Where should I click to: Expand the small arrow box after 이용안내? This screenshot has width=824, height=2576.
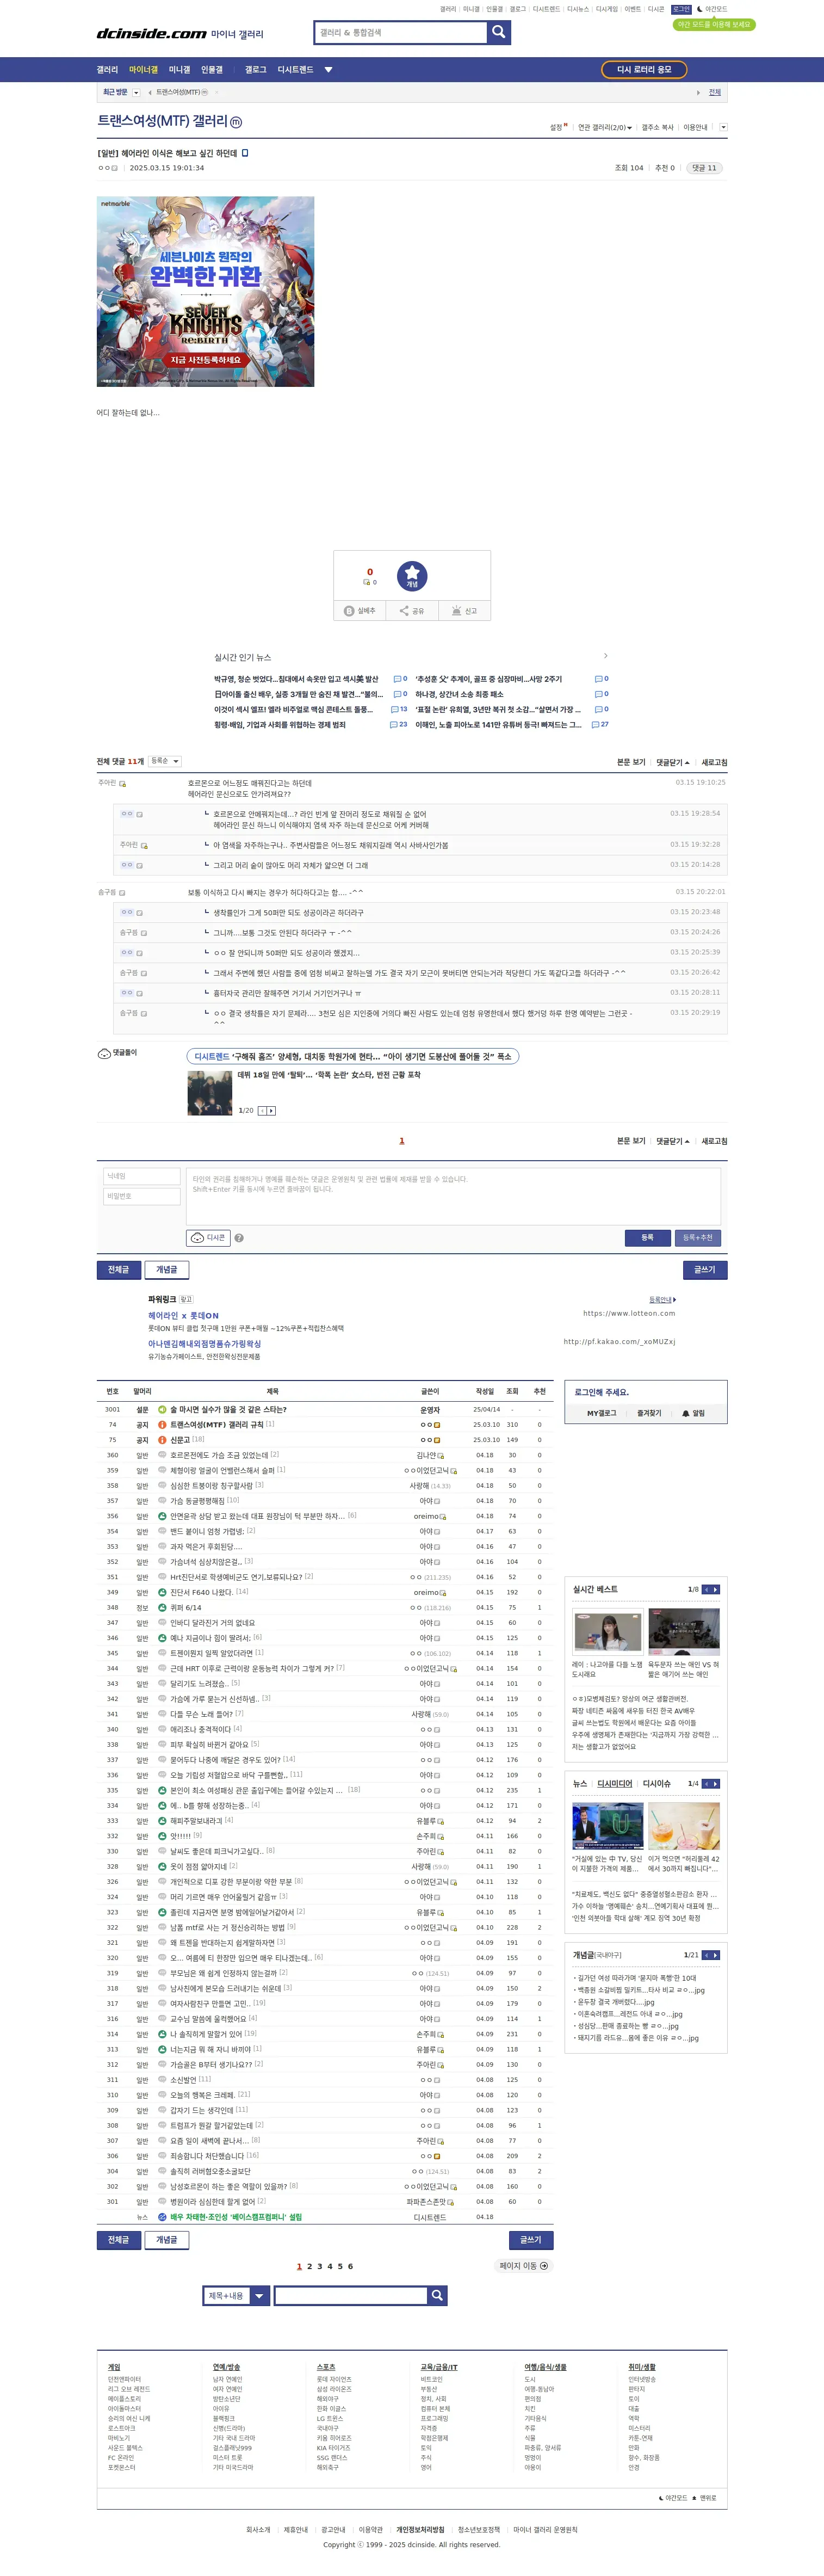[723, 127]
